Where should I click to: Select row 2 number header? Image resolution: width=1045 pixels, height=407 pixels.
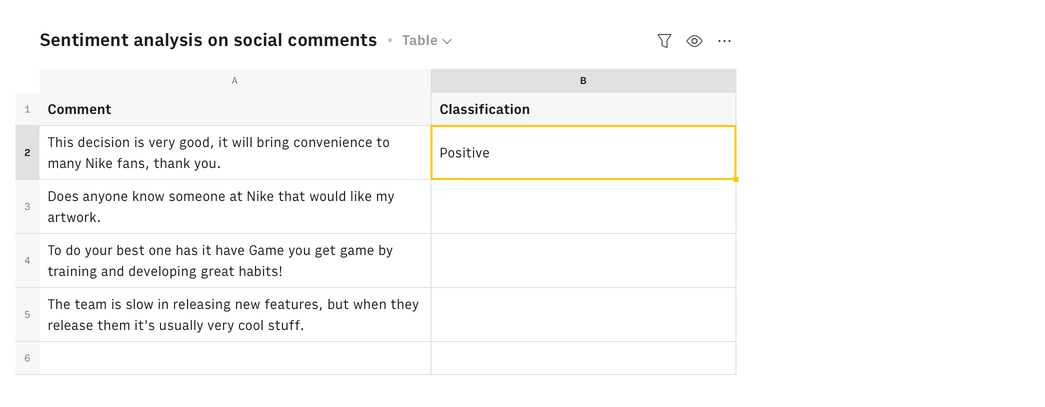[27, 153]
